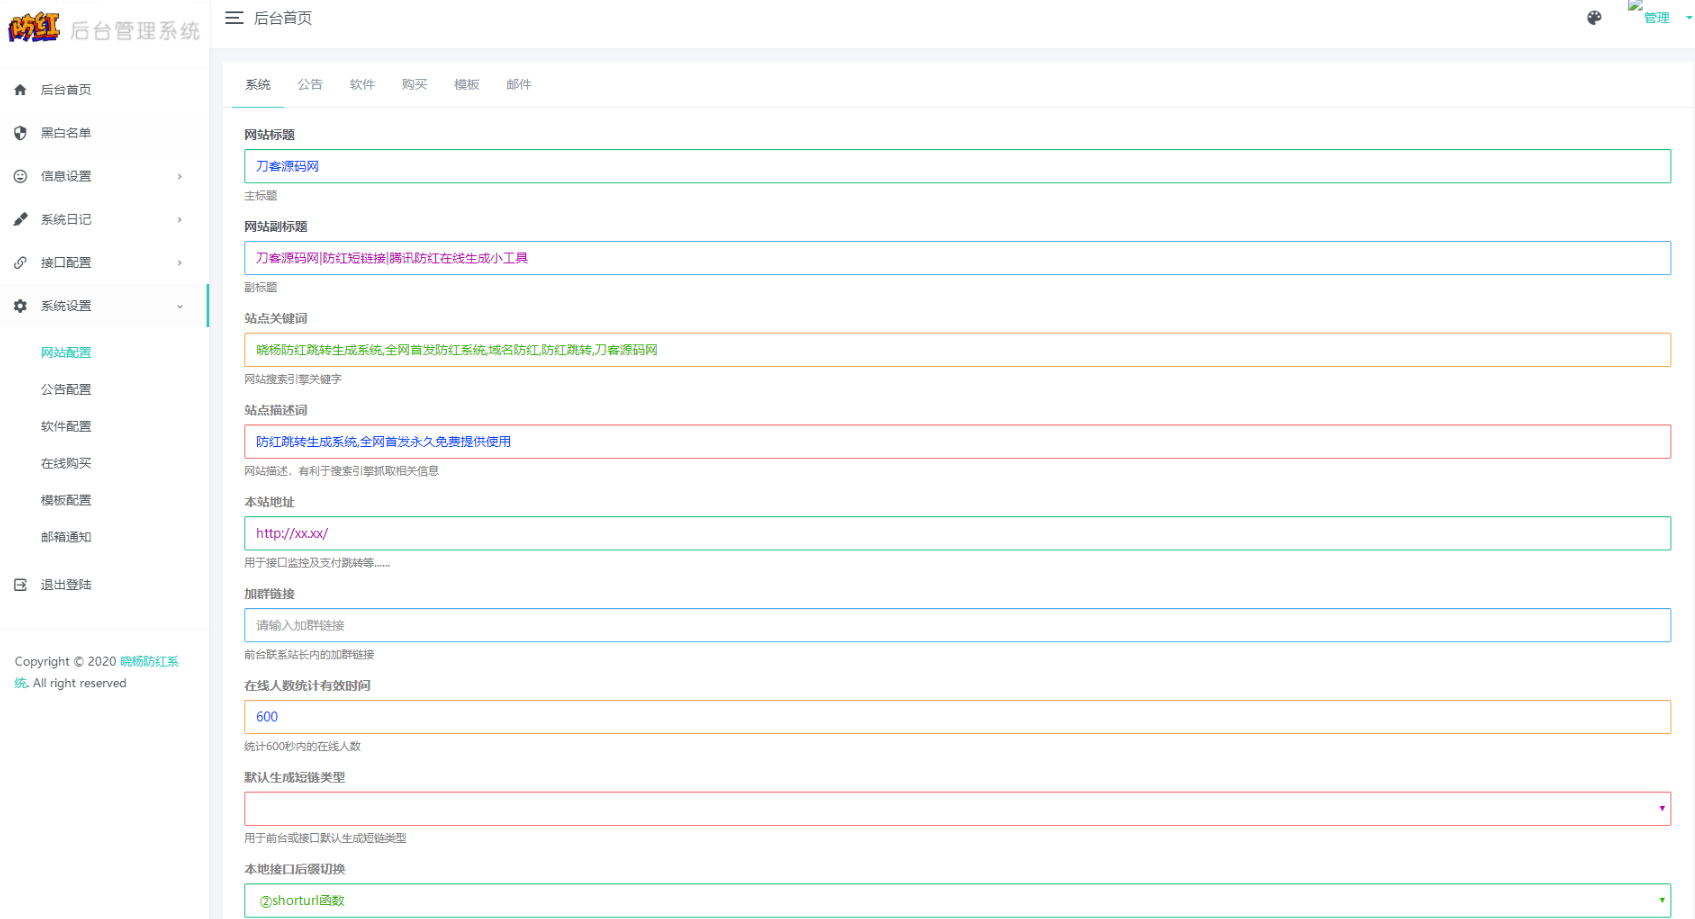Click the 站点关键词 field label
This screenshot has height=919, width=1695.
[x=276, y=319]
